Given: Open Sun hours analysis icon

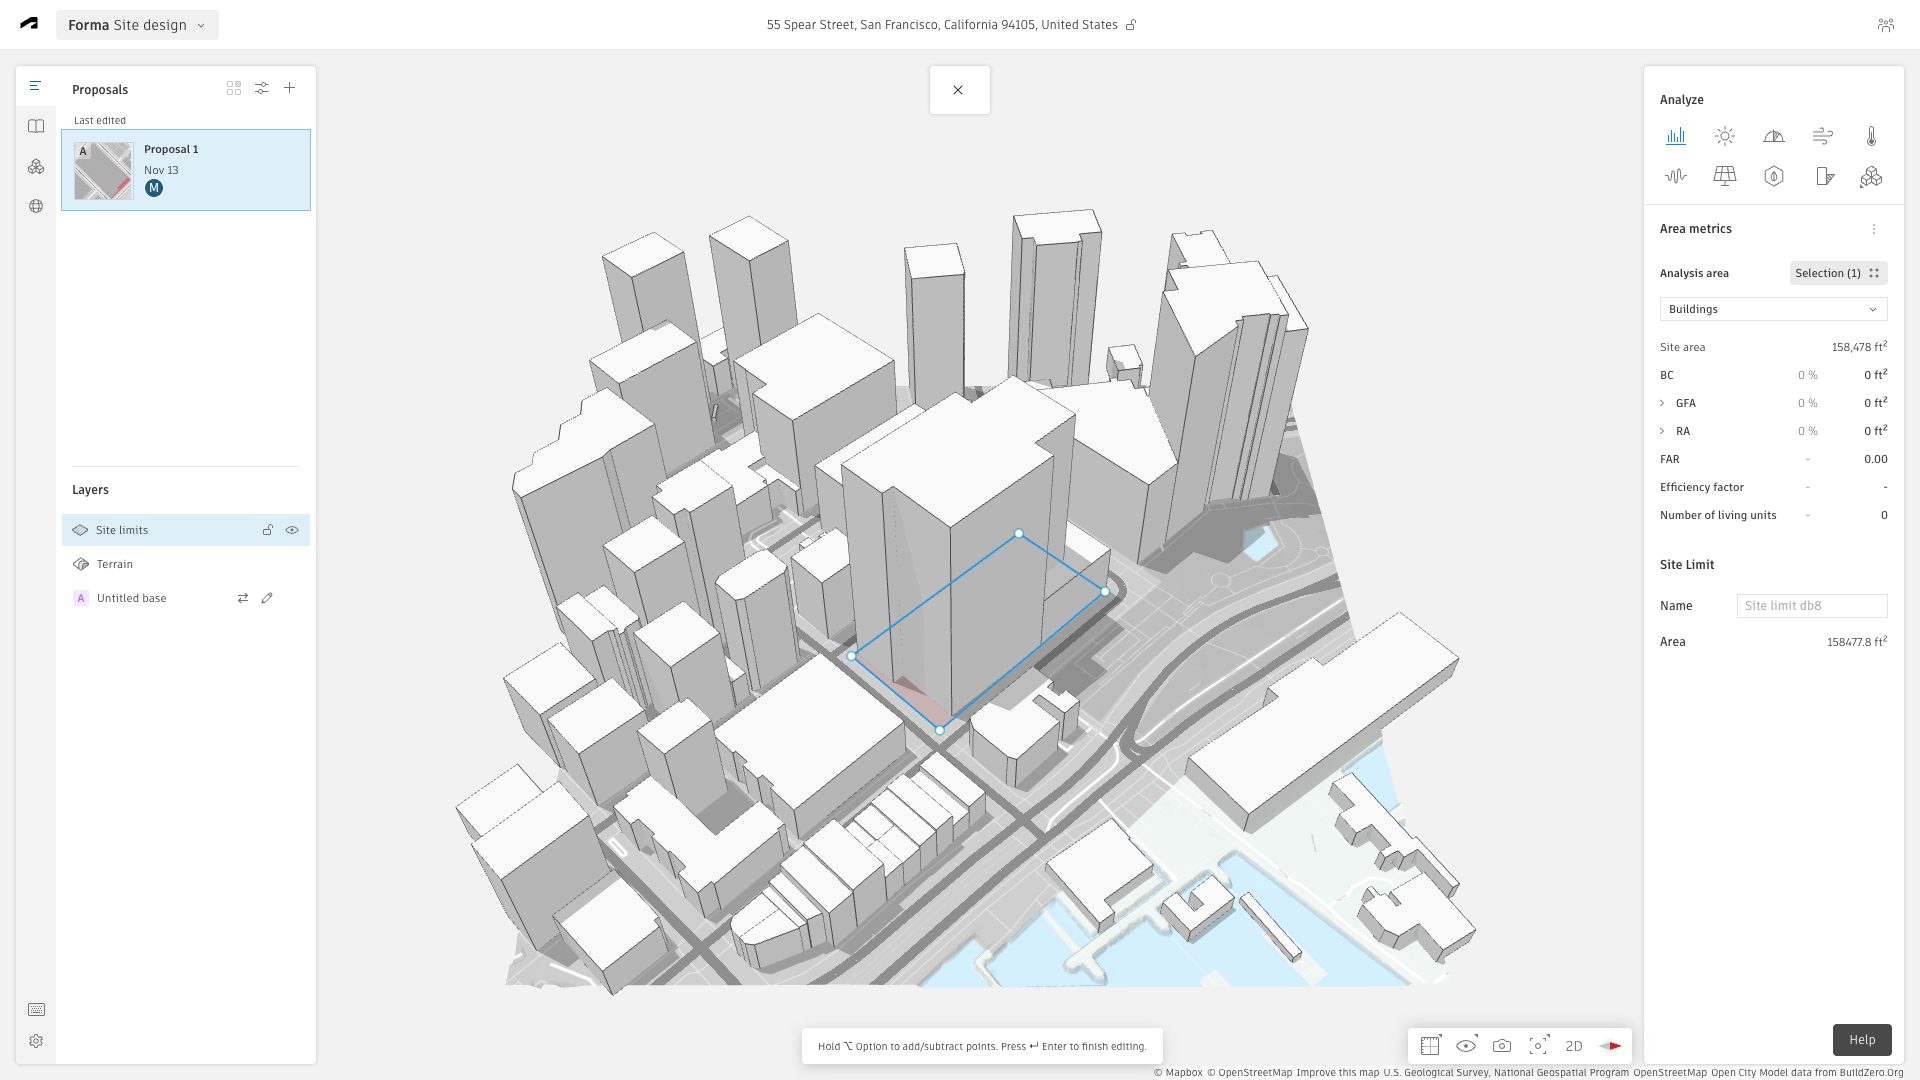Looking at the screenshot, I should [1724, 137].
